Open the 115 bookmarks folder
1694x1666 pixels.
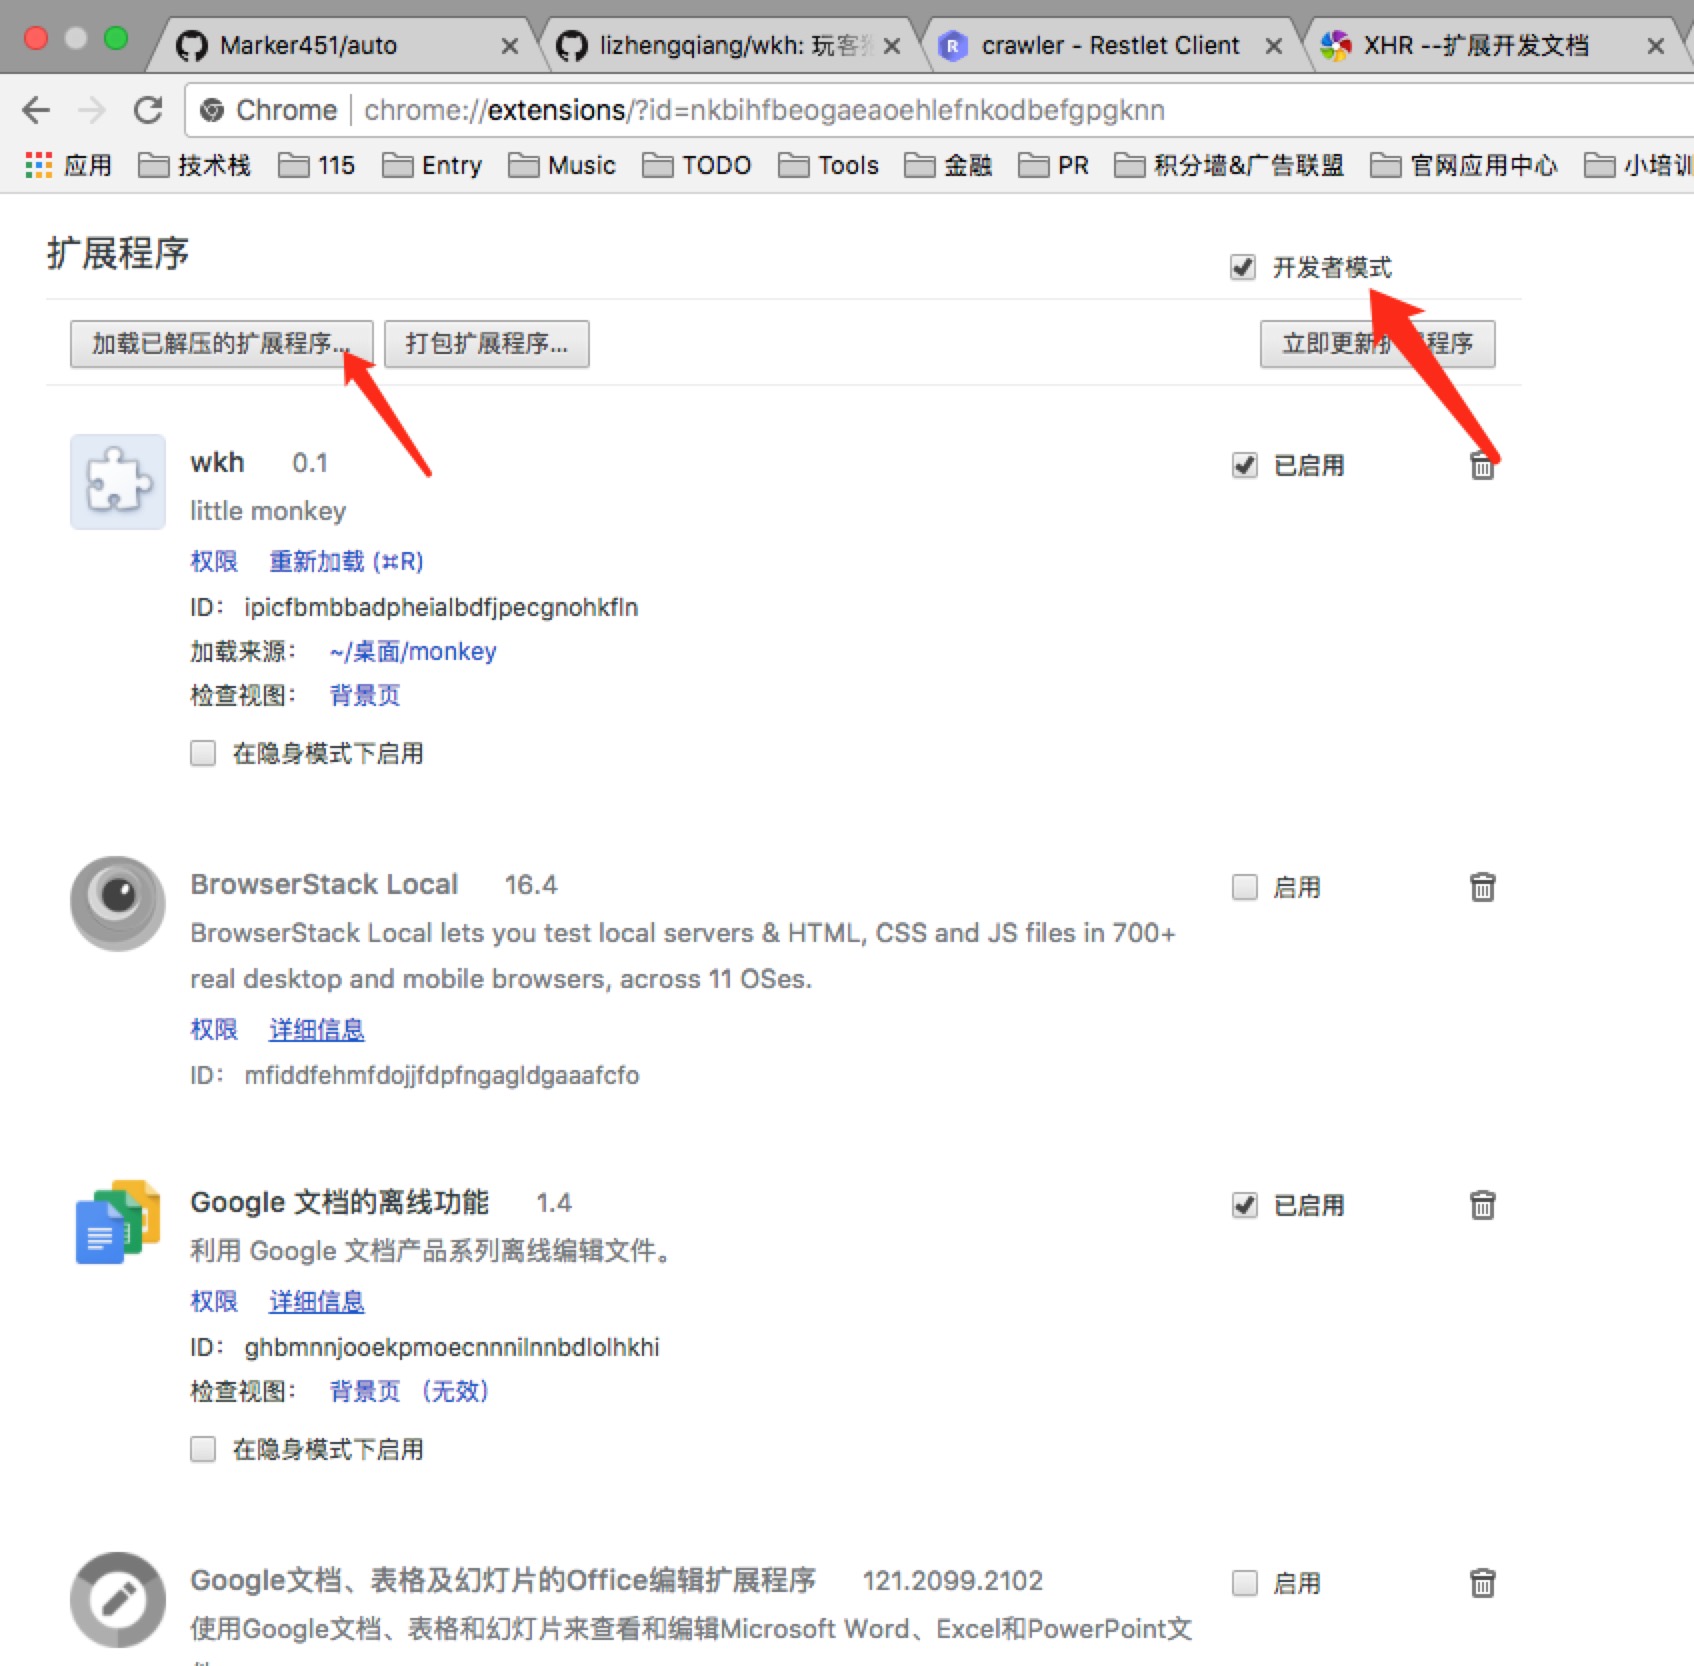(316, 165)
